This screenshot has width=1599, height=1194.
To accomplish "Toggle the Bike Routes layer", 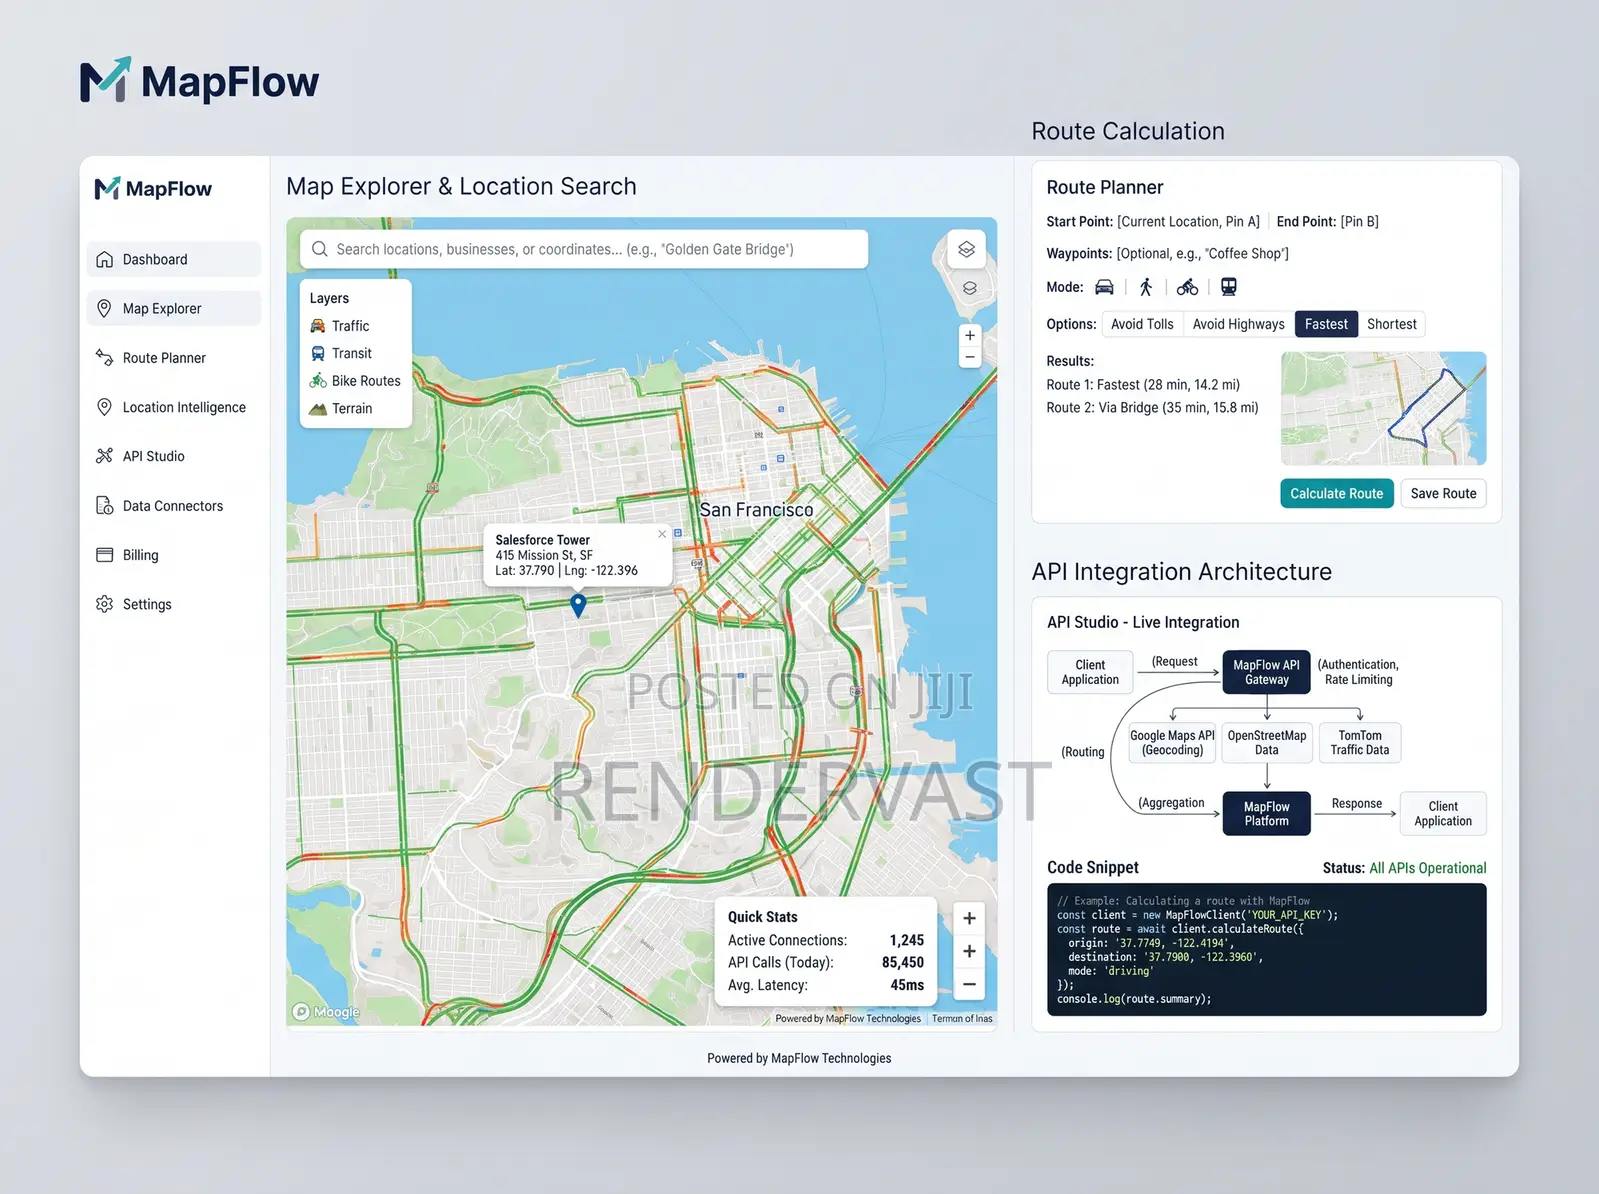I will pyautogui.click(x=355, y=381).
